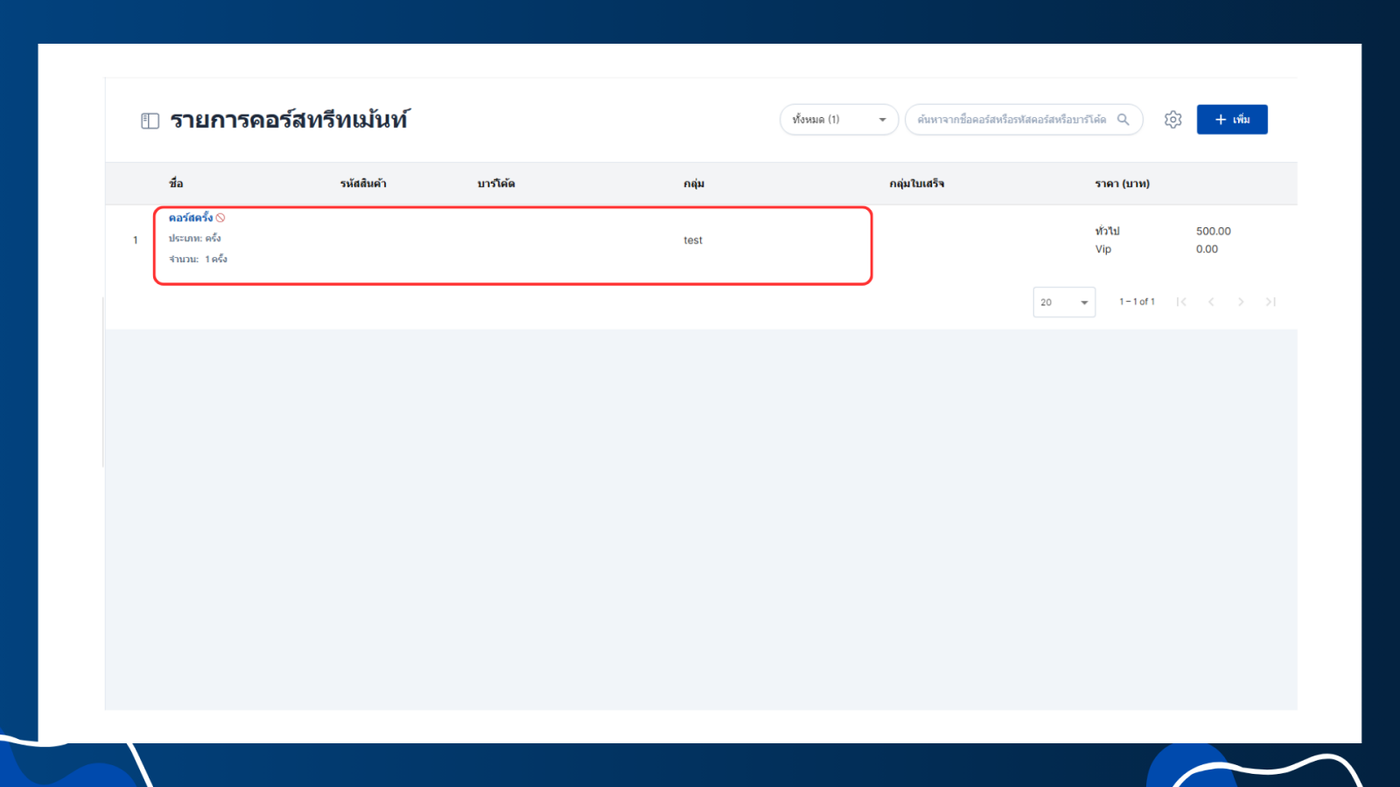Open the ทั้งหมด (1) filter dropdown
The width and height of the screenshot is (1400, 787).
pyautogui.click(x=839, y=120)
